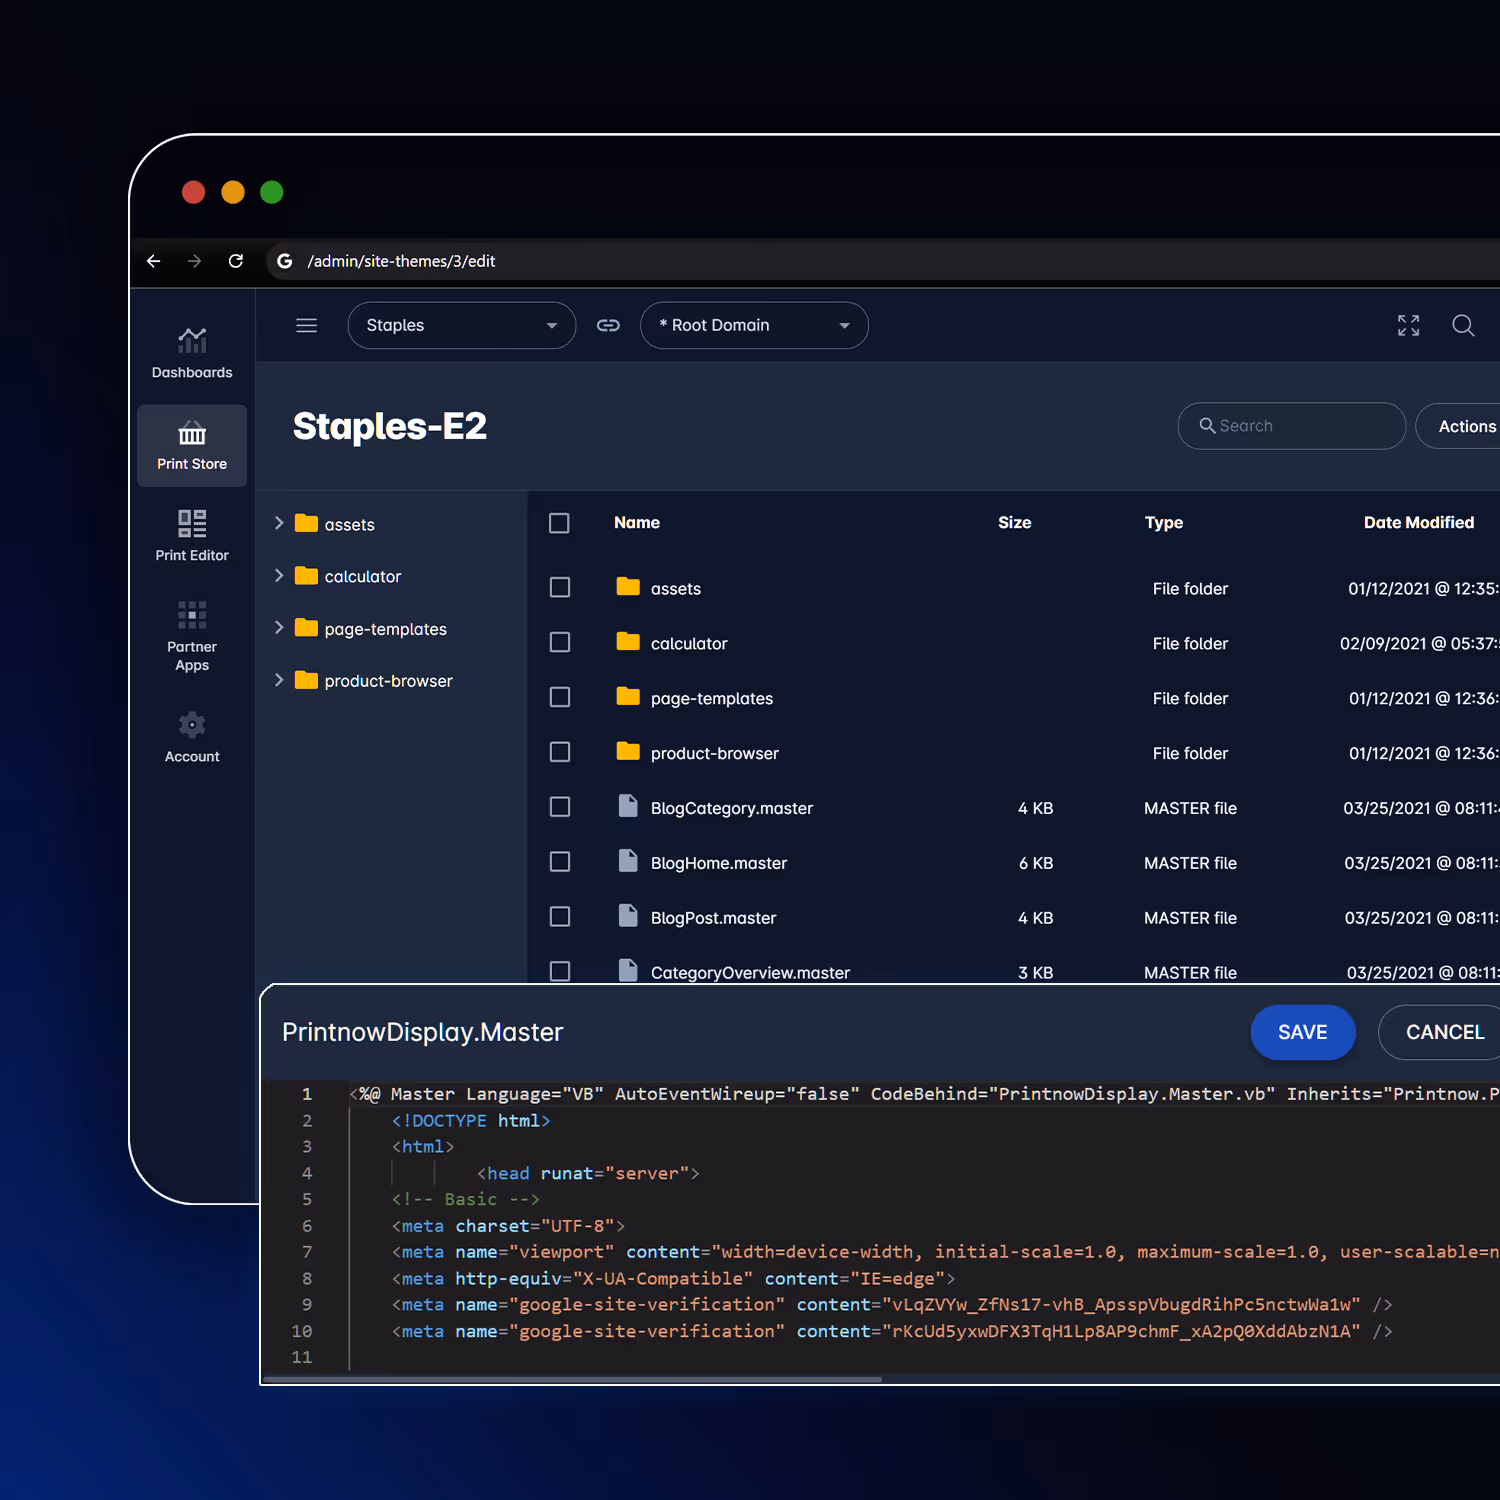Sort by Type column header
This screenshot has width=1500, height=1500.
click(x=1164, y=523)
